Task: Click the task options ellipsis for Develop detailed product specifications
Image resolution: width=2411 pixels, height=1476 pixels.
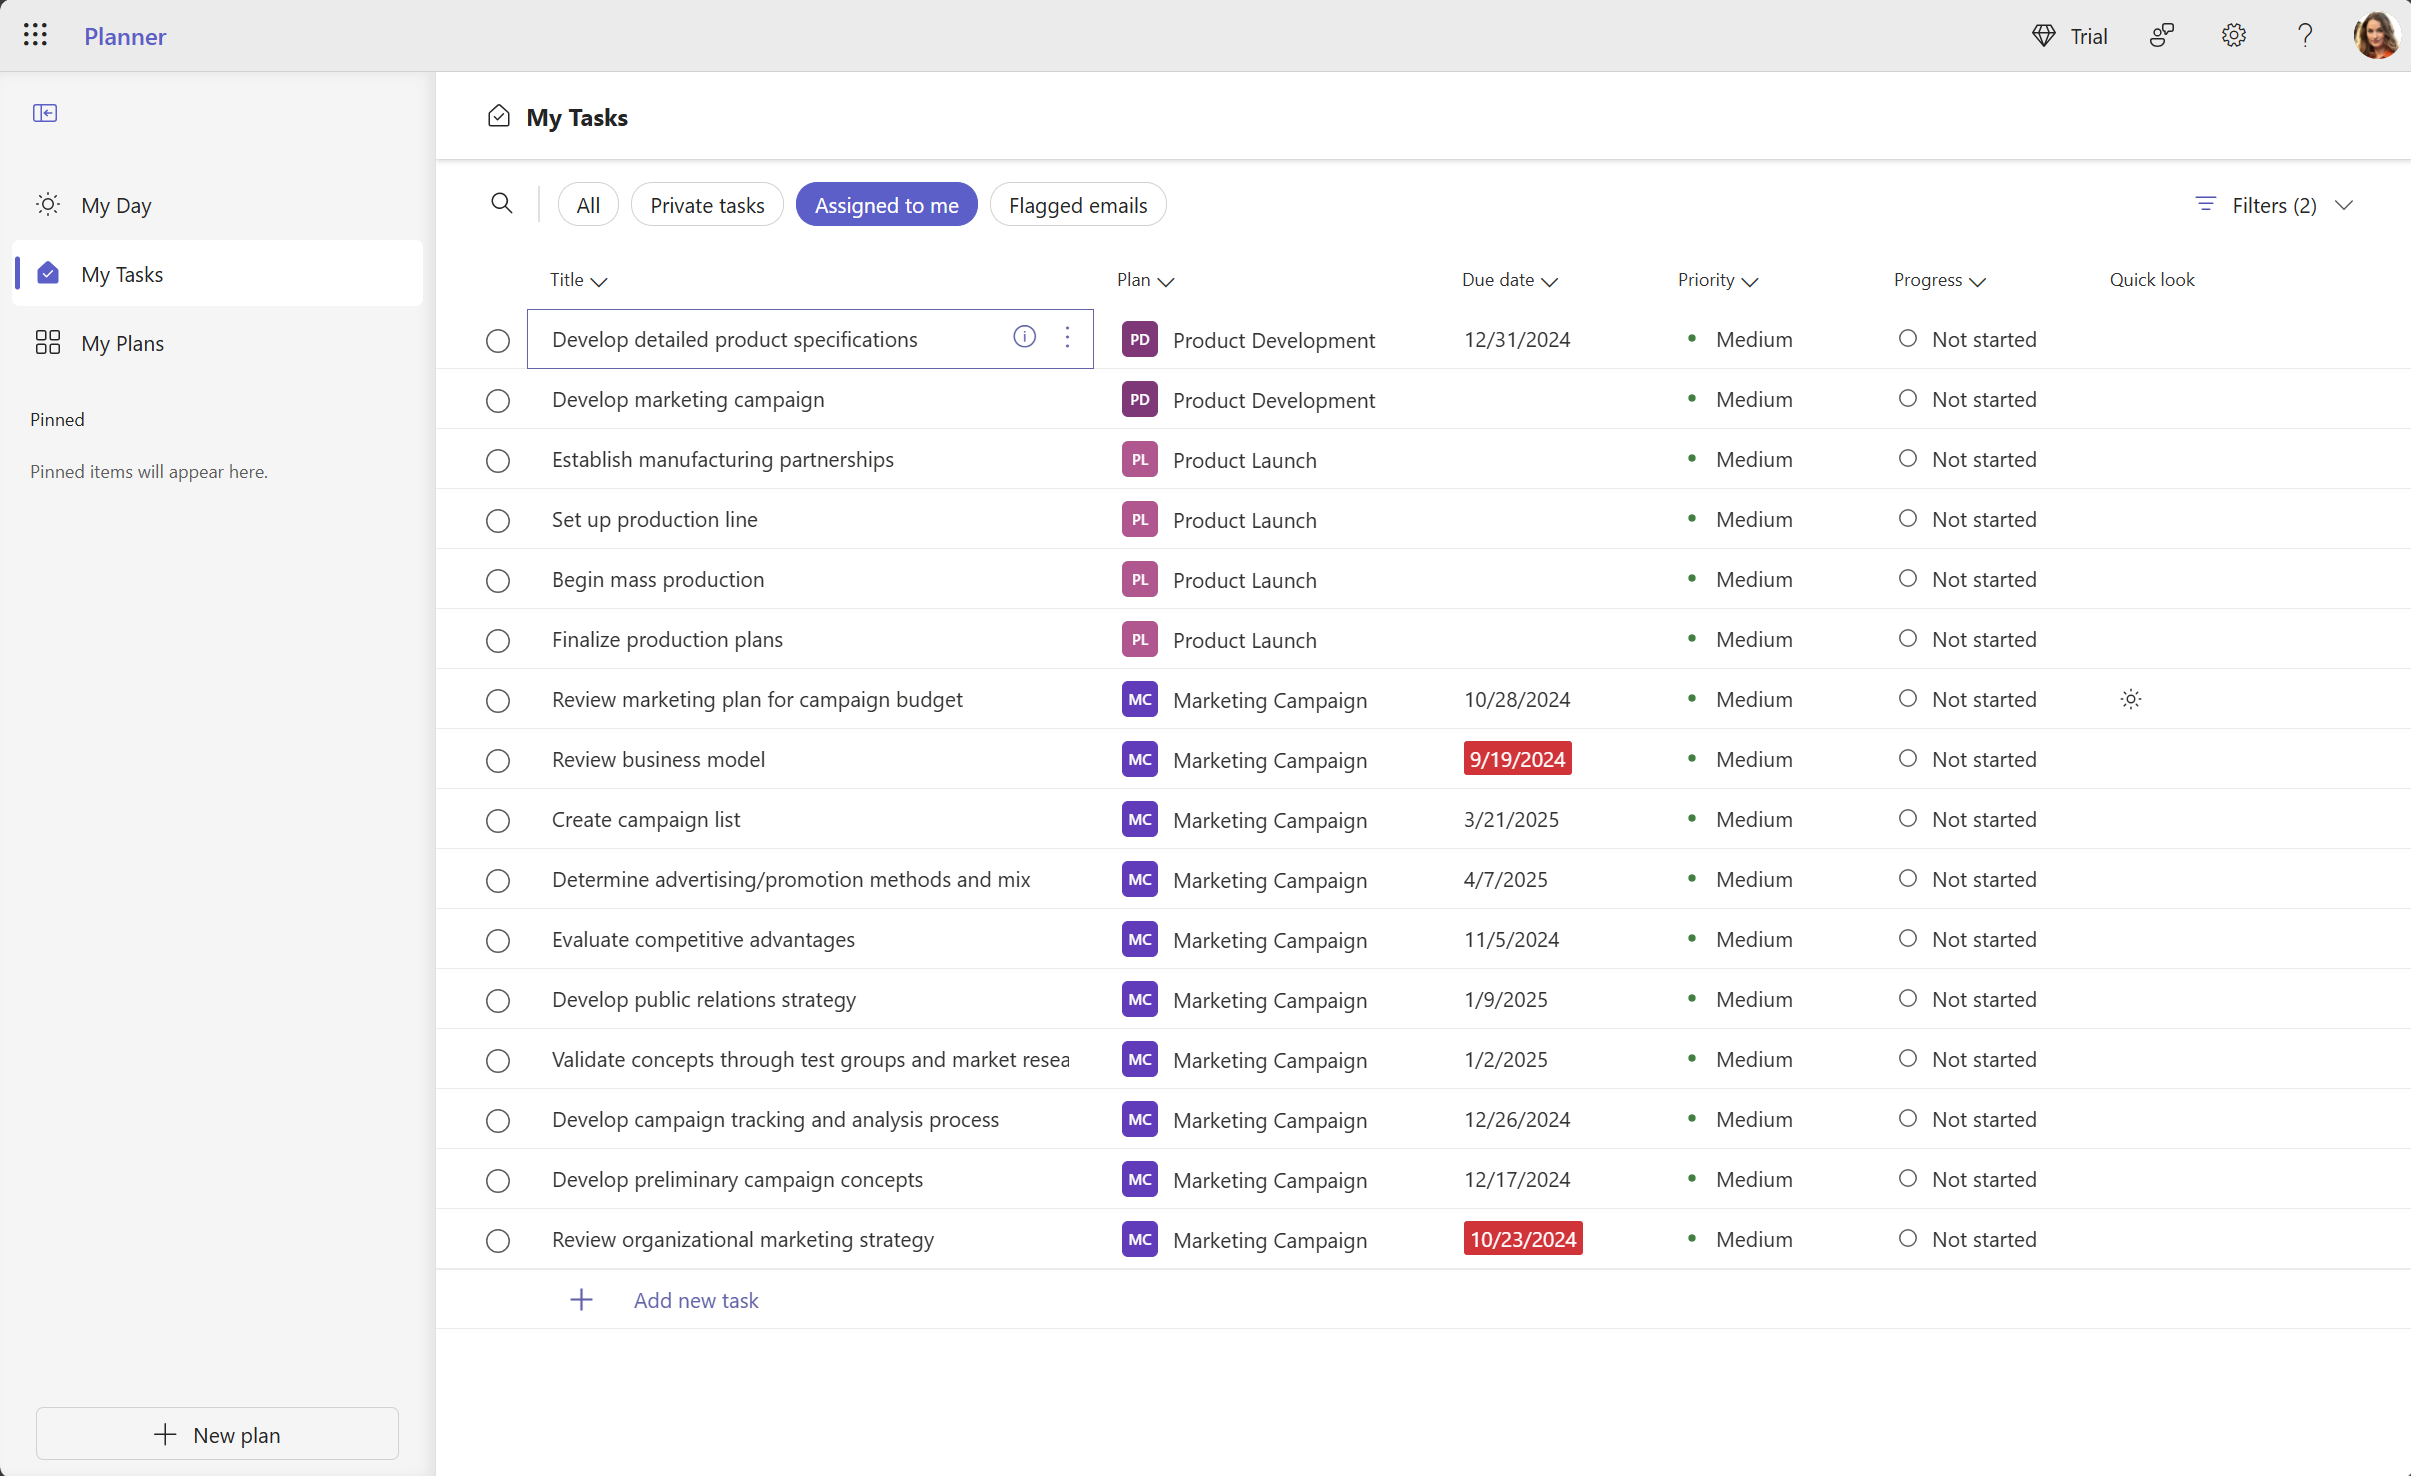Action: [x=1068, y=338]
